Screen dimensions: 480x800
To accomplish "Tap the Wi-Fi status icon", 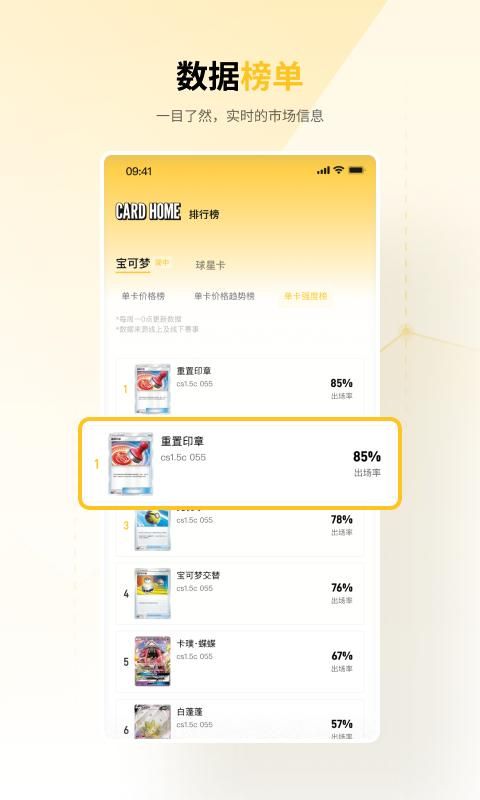I will pos(339,170).
